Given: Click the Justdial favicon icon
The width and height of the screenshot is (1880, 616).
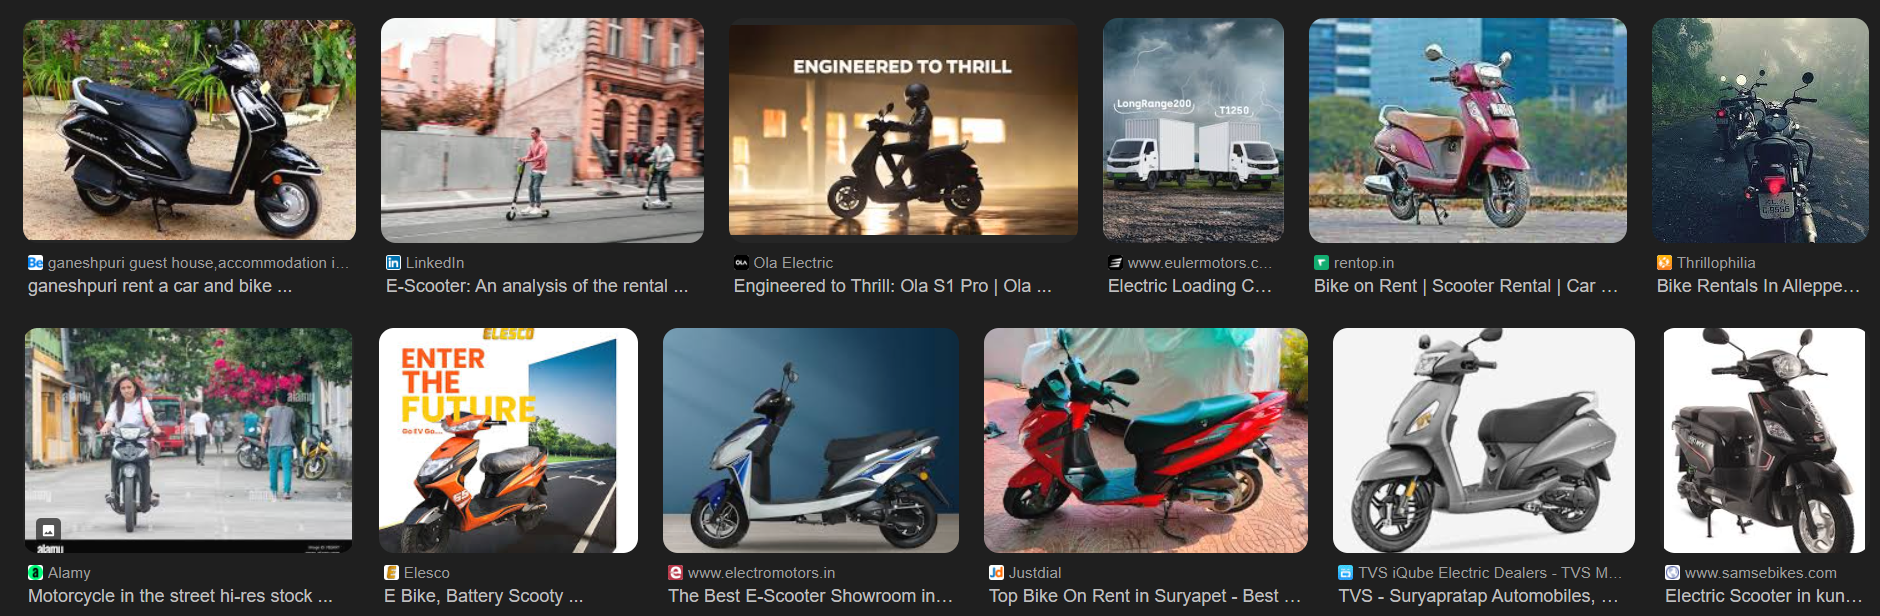Looking at the screenshot, I should click(x=996, y=573).
